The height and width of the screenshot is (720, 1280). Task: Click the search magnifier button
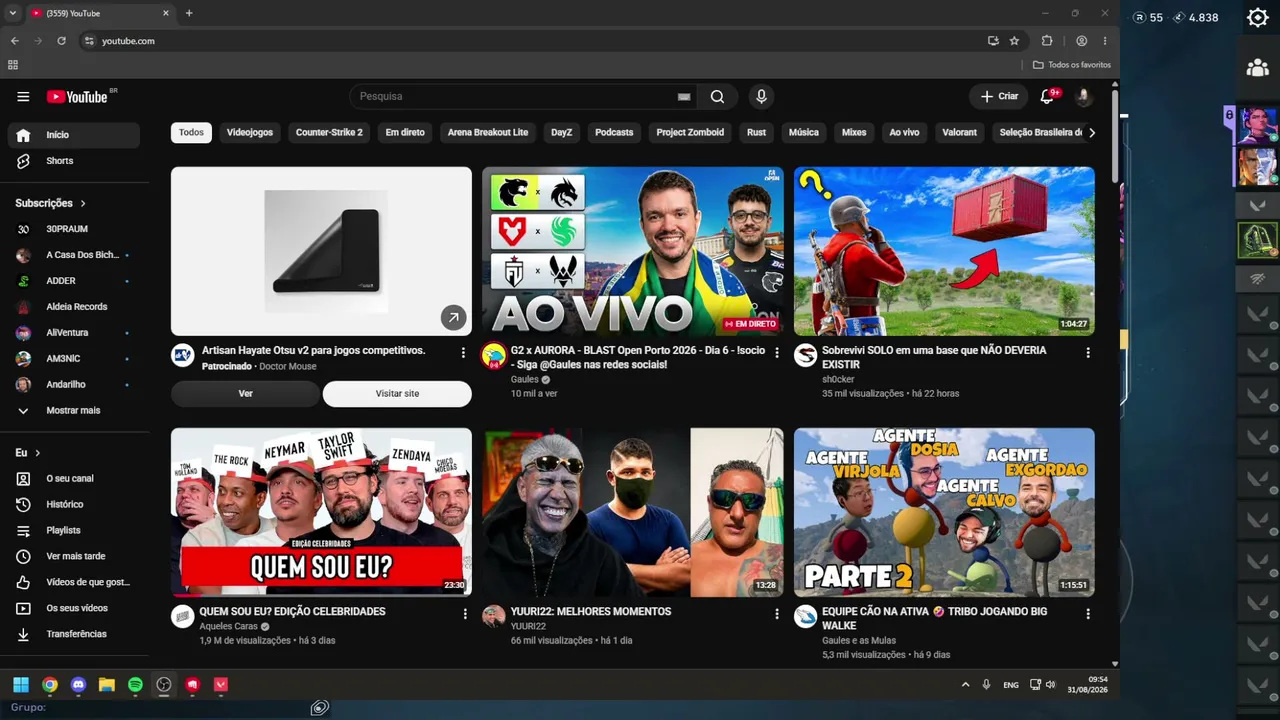click(717, 97)
